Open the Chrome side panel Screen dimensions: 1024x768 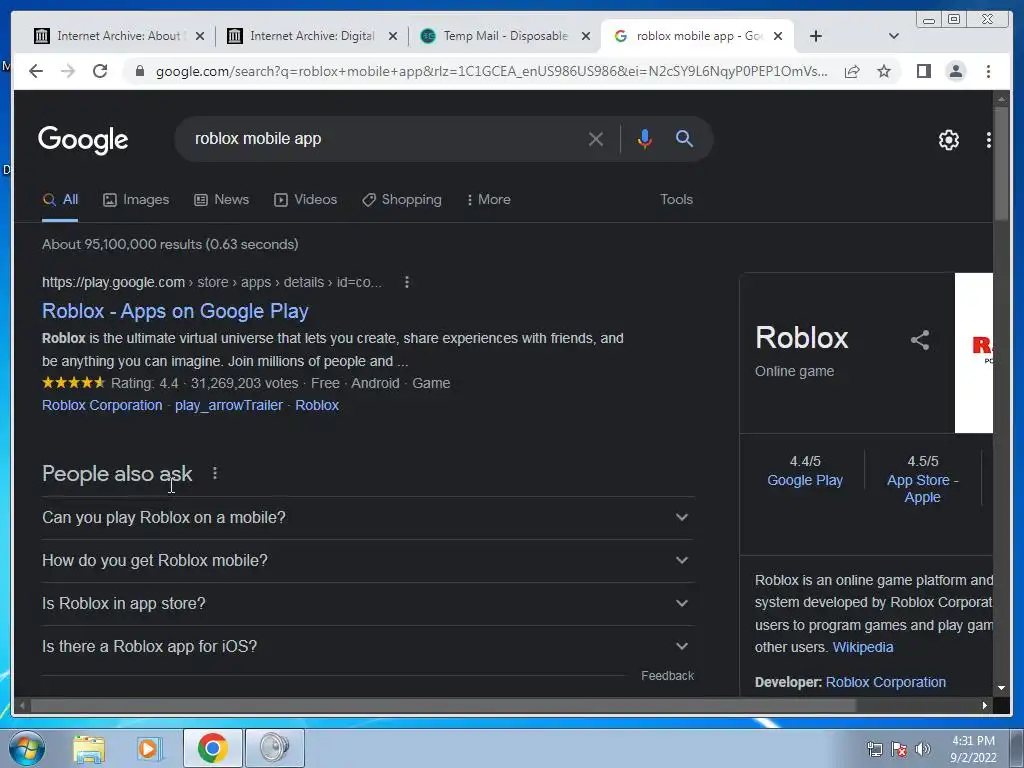923,71
